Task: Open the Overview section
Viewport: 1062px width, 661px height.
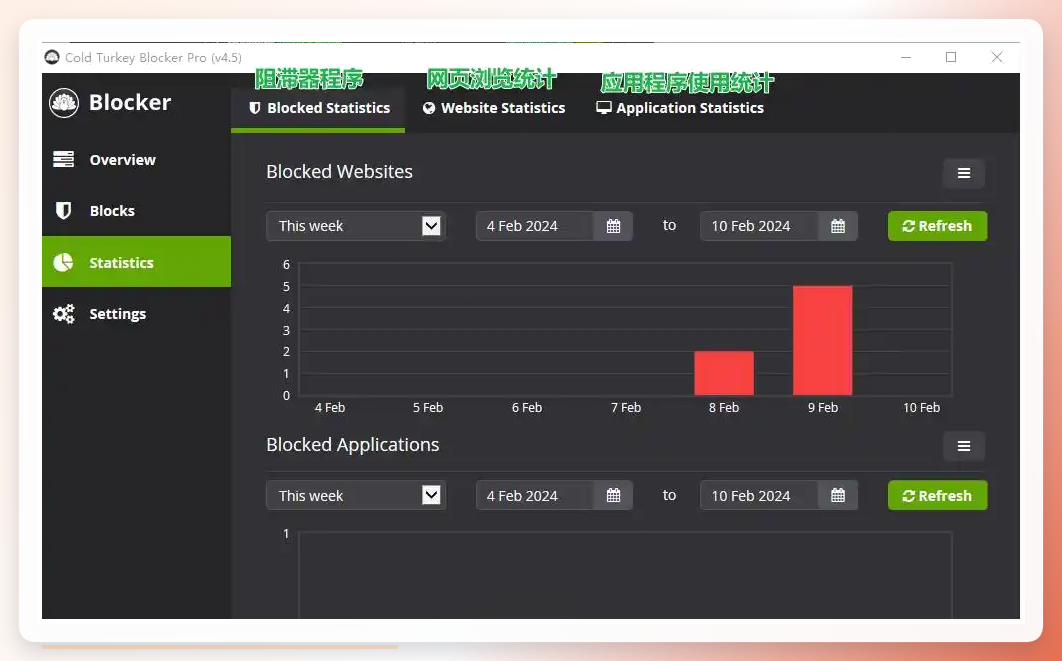Action: [x=136, y=160]
